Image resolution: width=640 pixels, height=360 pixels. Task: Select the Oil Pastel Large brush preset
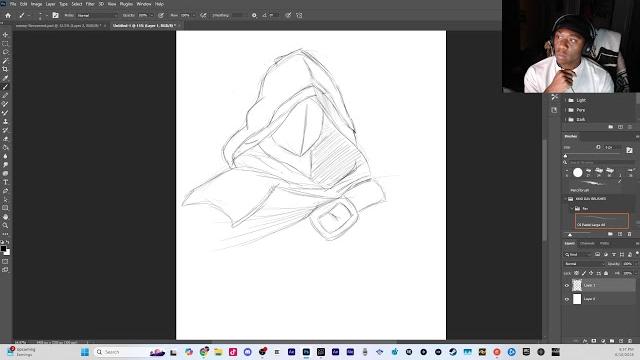[x=602, y=221]
